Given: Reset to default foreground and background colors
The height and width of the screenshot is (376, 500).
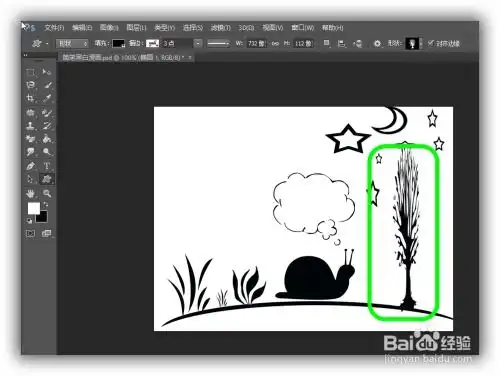Looking at the screenshot, I should (29, 221).
